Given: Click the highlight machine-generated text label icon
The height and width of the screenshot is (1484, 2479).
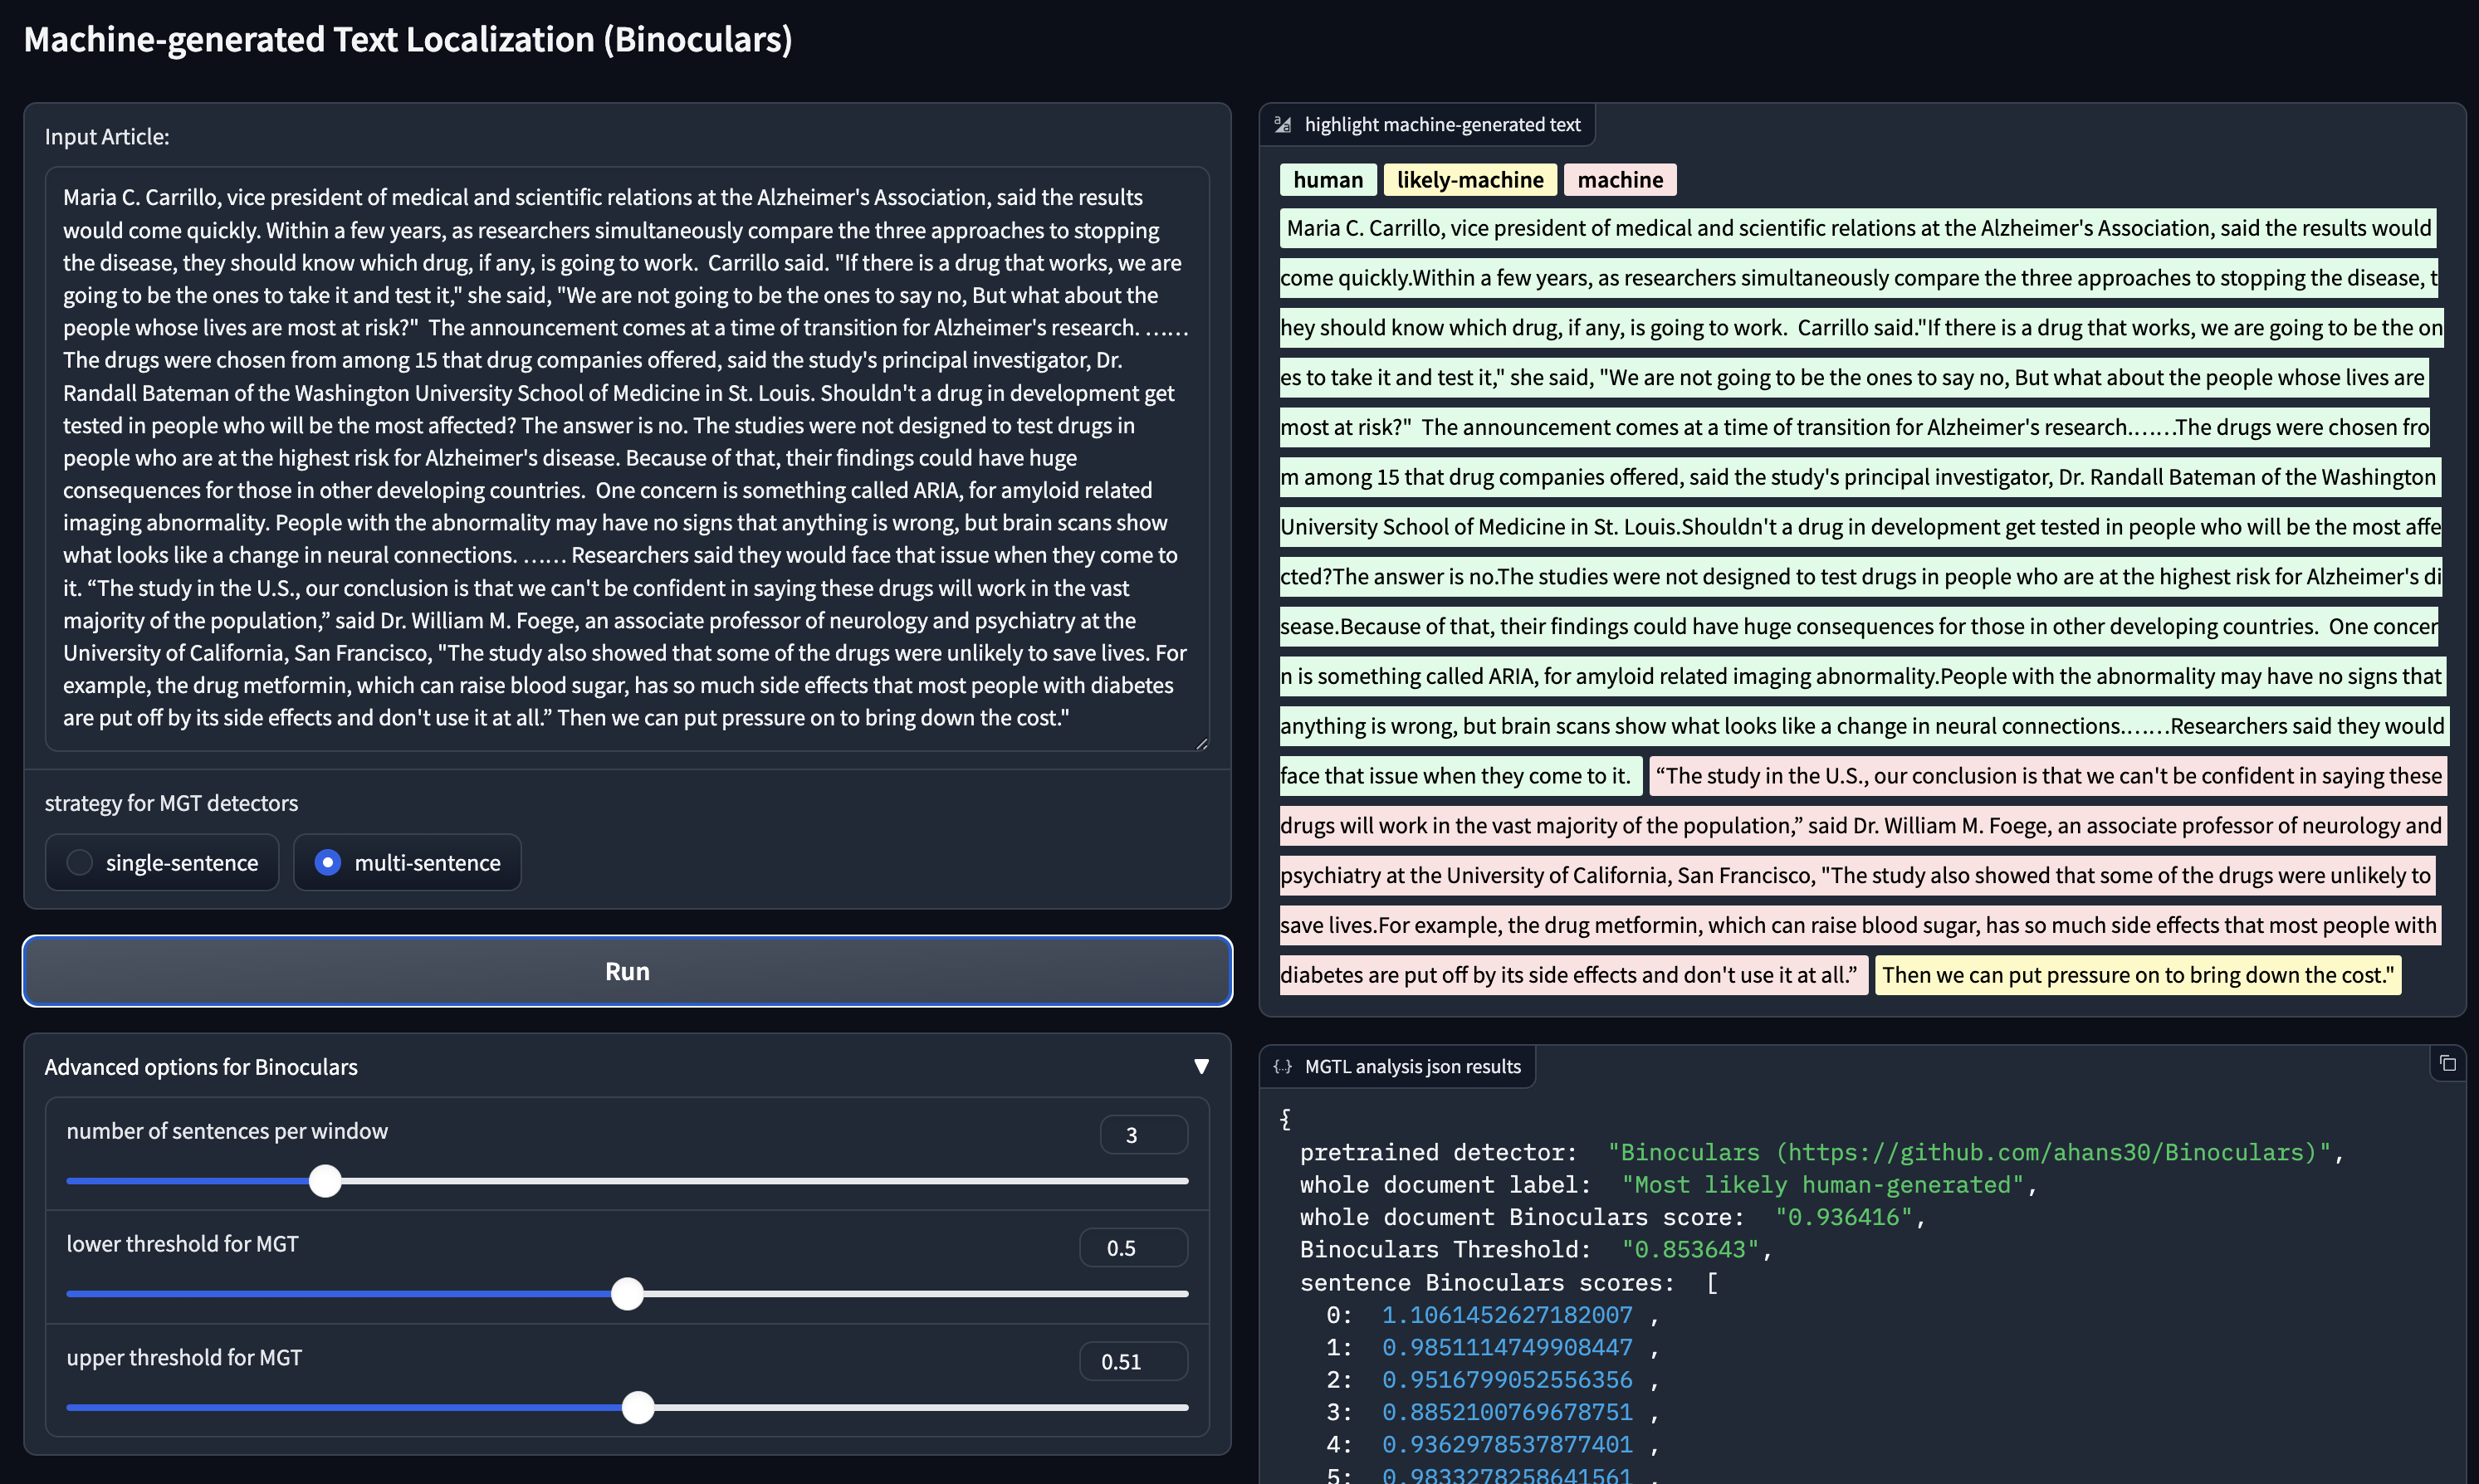Looking at the screenshot, I should pyautogui.click(x=1283, y=125).
